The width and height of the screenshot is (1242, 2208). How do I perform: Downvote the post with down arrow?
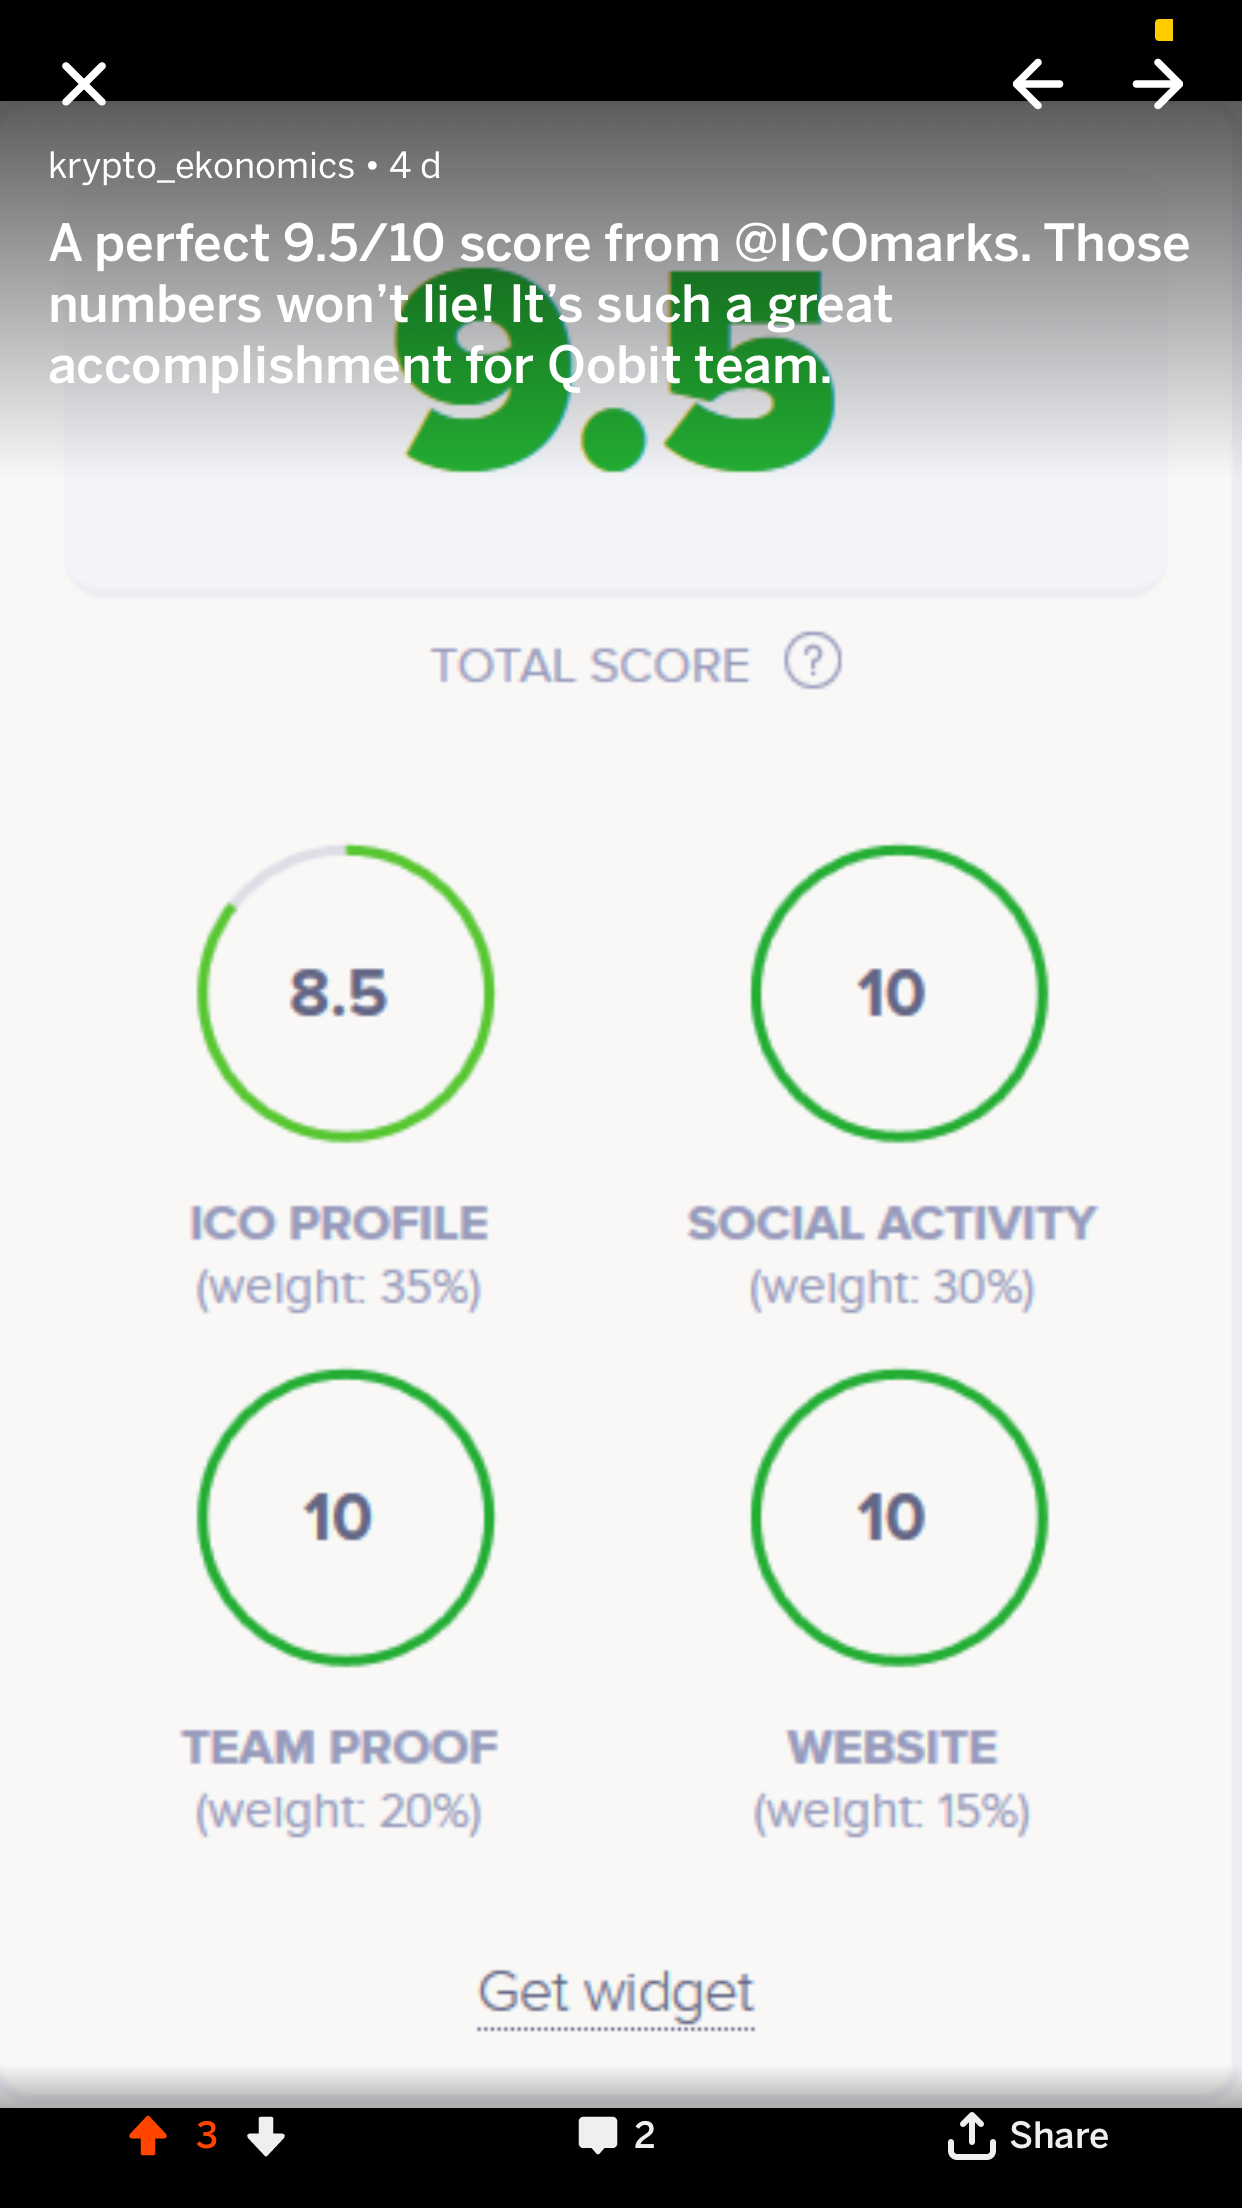click(266, 2135)
